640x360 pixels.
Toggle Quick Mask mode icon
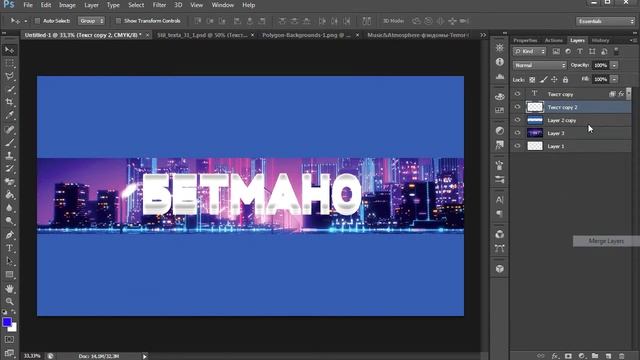tap(9, 340)
